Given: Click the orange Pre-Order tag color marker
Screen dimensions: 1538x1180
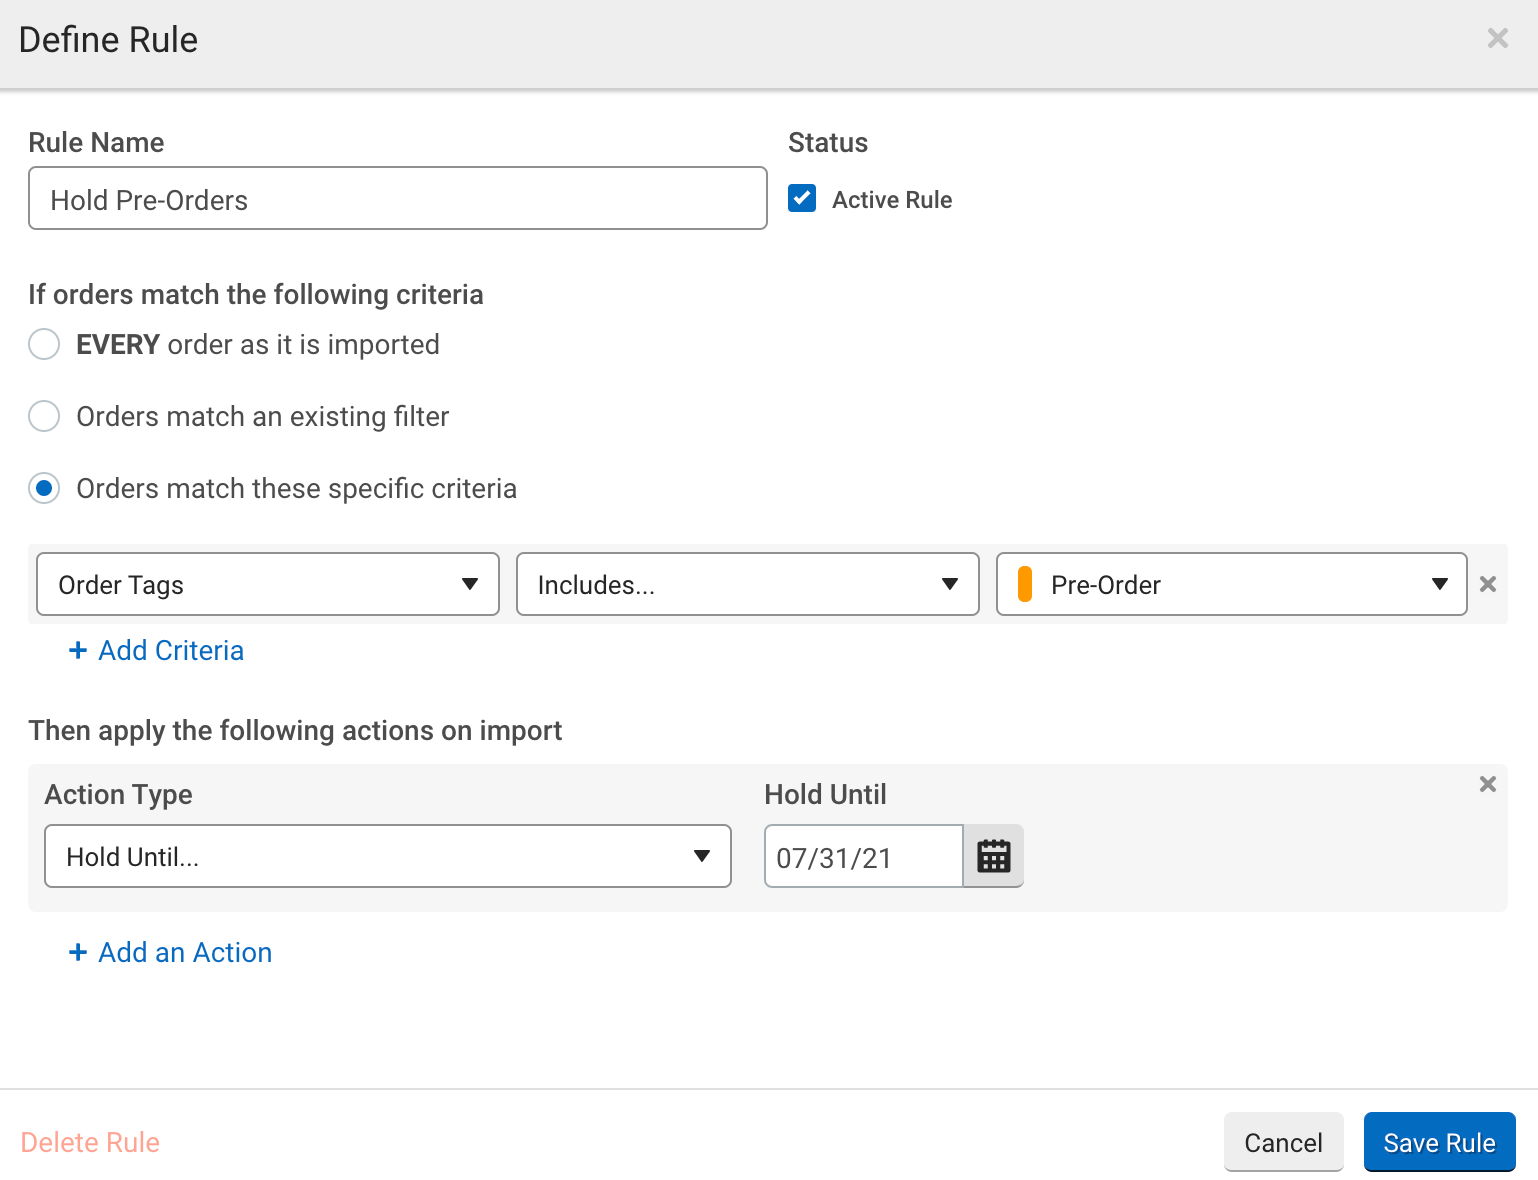Looking at the screenshot, I should coord(1024,584).
